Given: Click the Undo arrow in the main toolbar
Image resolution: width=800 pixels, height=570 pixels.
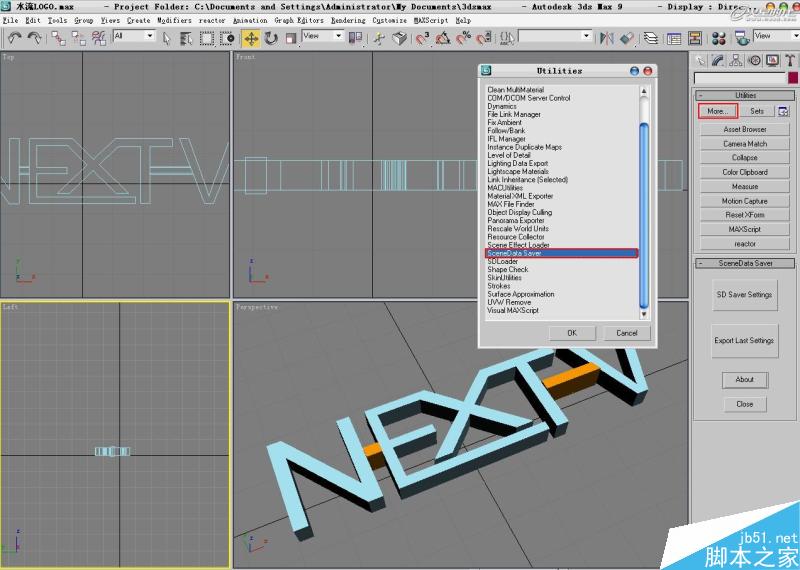Looking at the screenshot, I should pos(15,38).
